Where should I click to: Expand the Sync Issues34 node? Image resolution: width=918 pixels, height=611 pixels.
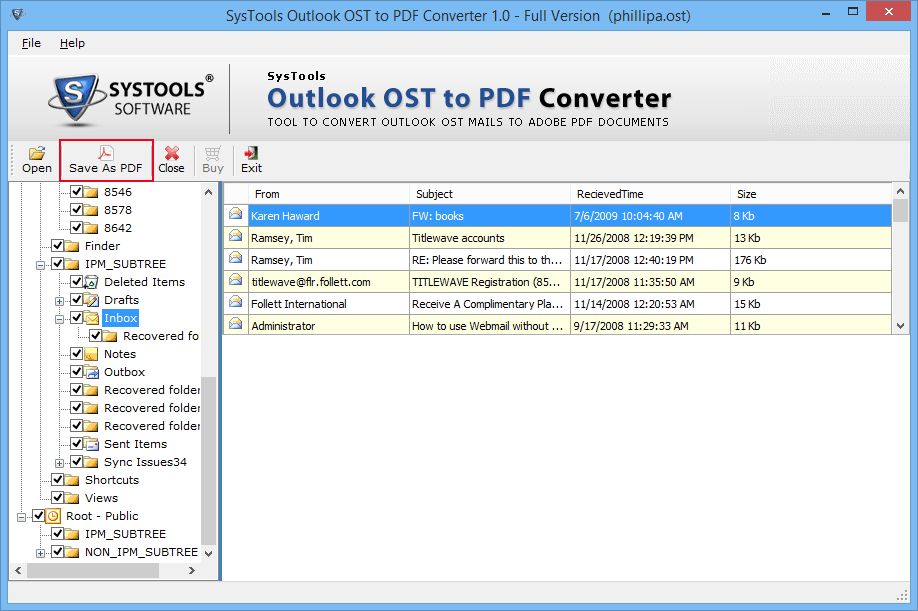point(59,464)
